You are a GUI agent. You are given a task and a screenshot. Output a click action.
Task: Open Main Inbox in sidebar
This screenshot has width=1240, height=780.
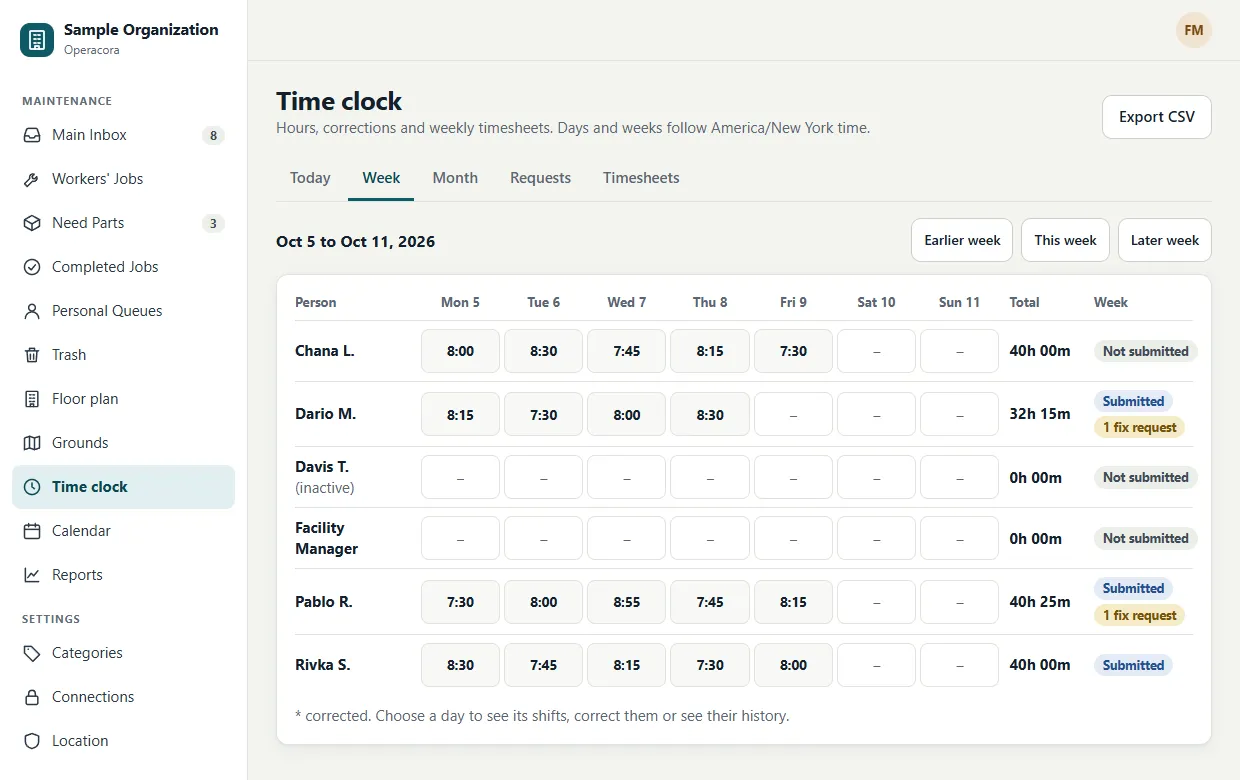pyautogui.click(x=124, y=135)
